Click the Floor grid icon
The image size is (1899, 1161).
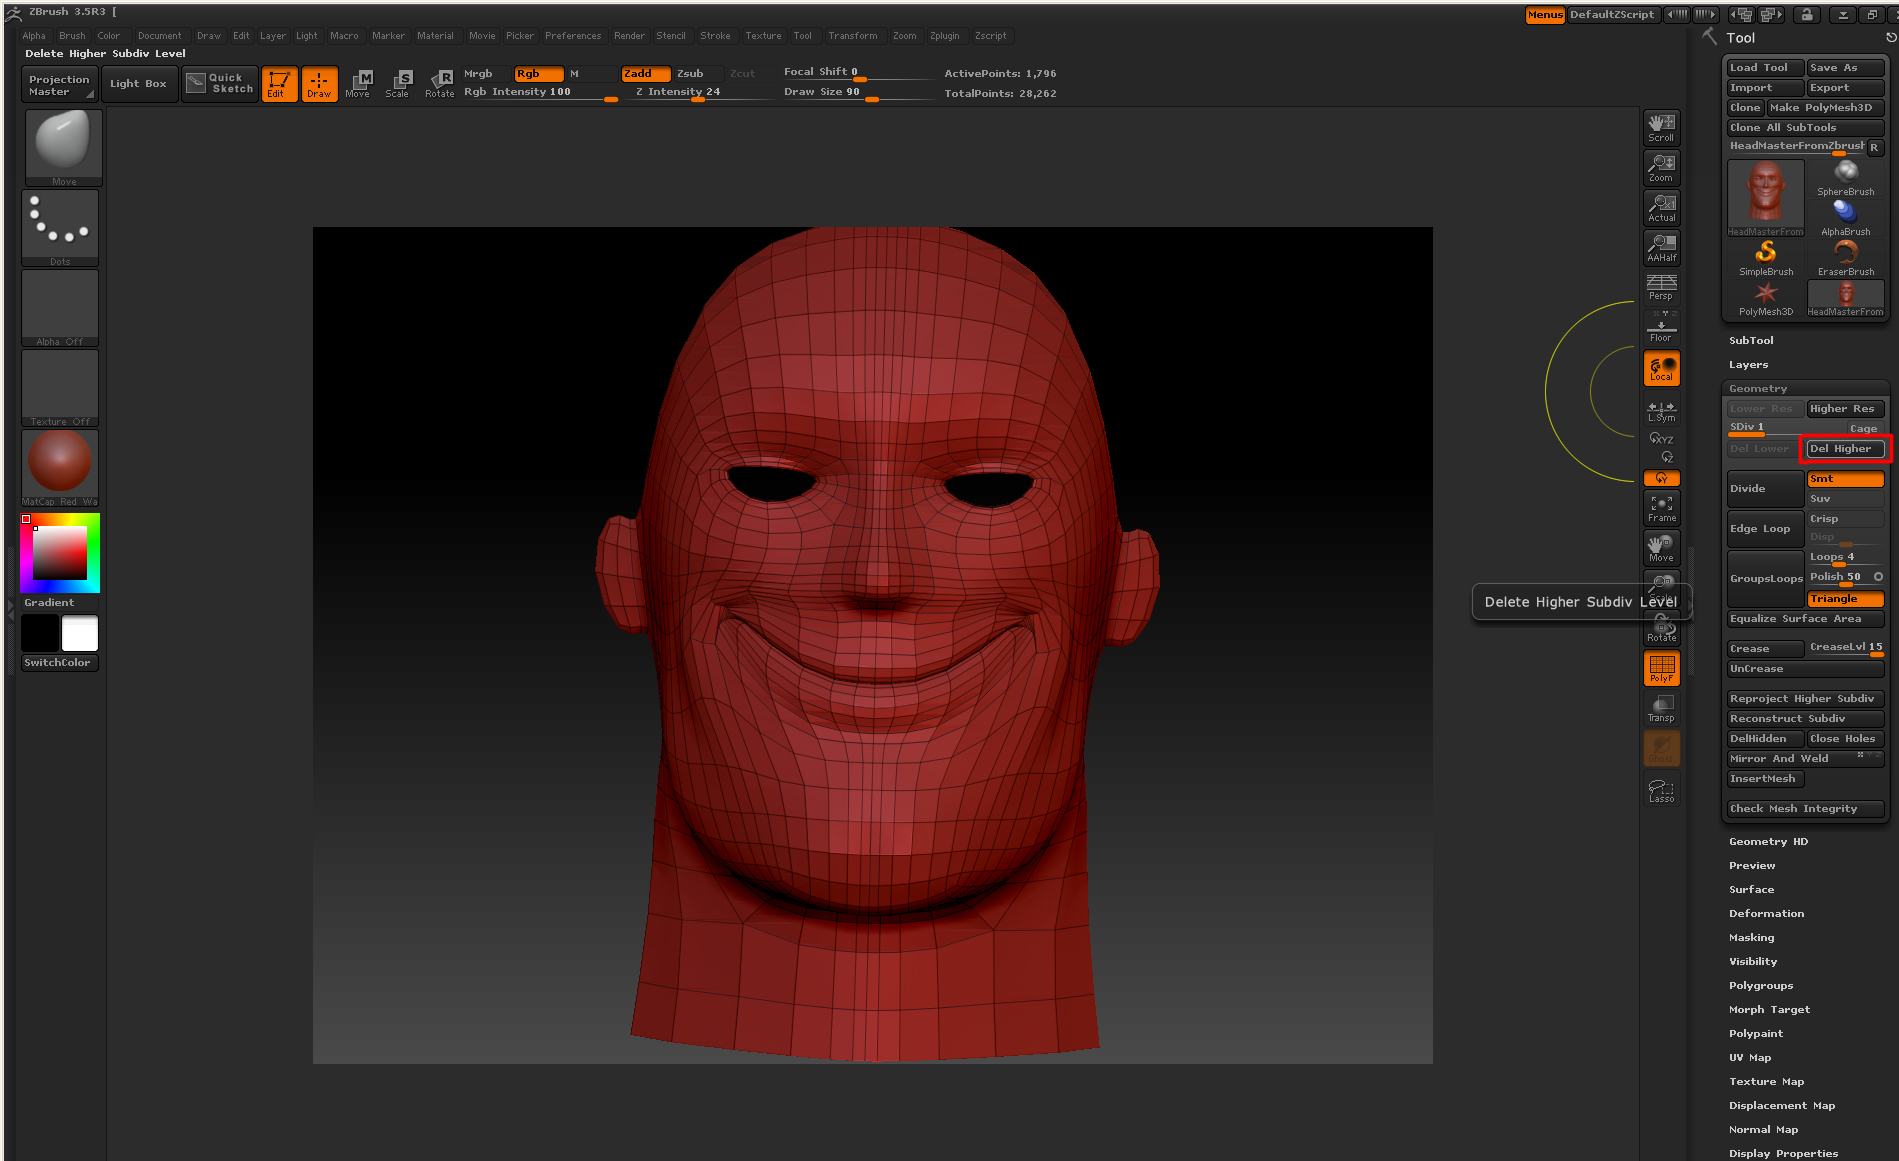point(1661,328)
